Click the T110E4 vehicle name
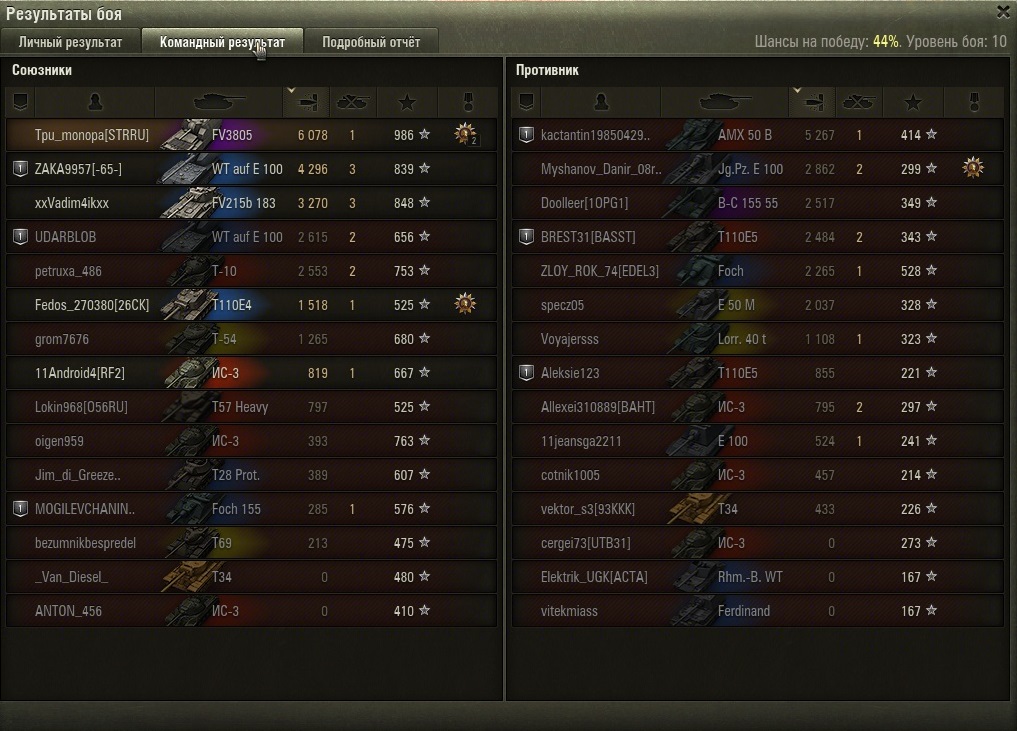This screenshot has width=1017, height=731. (x=232, y=305)
